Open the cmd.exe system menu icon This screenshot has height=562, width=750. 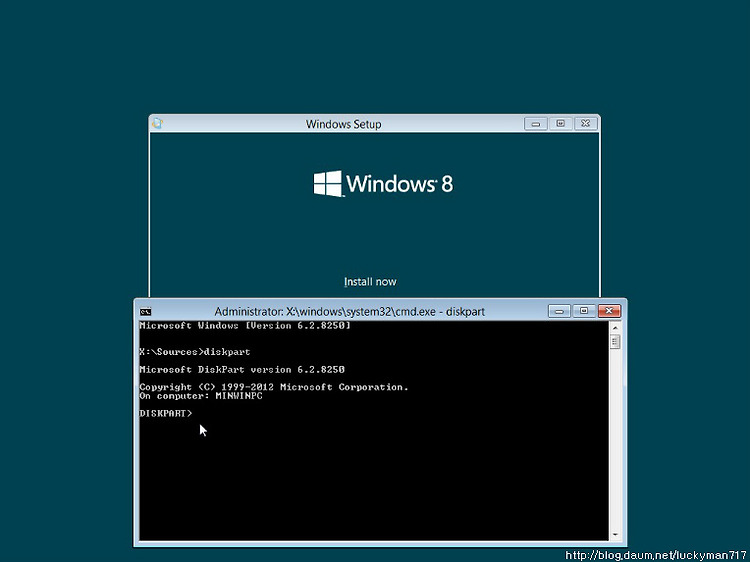coord(145,312)
